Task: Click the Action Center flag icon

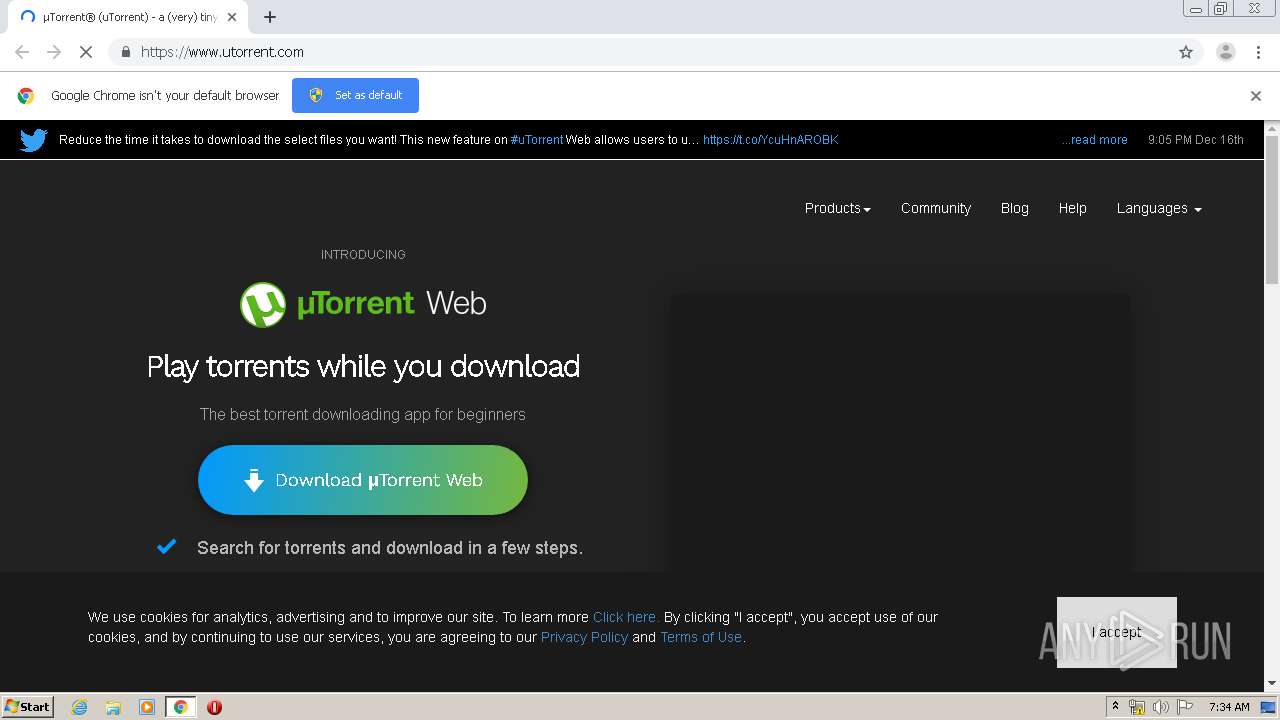Action: tap(1184, 707)
